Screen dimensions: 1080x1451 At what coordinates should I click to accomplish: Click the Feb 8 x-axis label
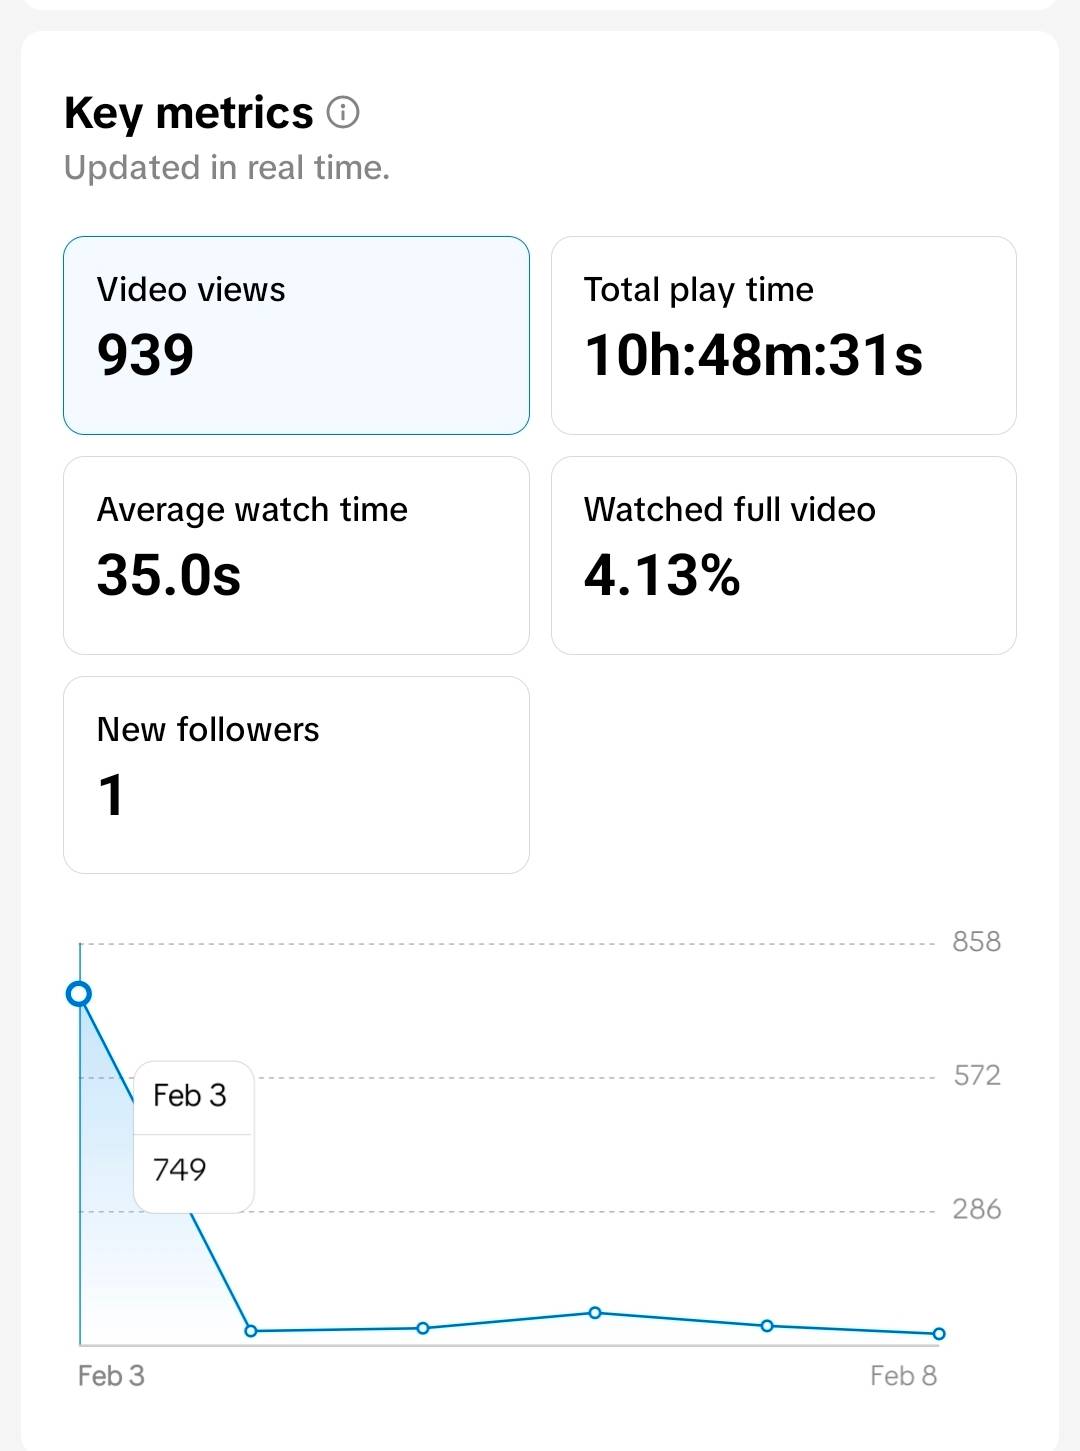903,1376
